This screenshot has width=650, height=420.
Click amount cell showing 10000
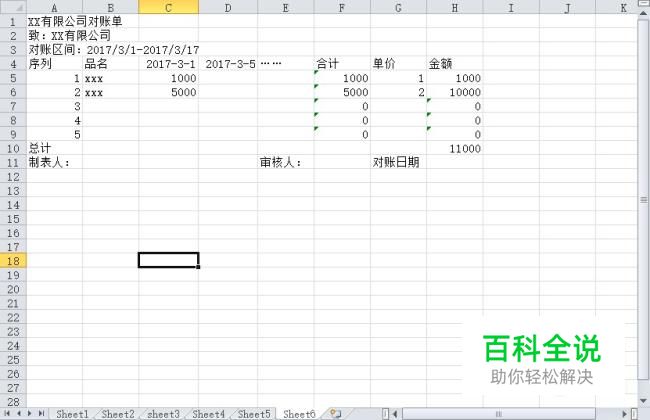[x=455, y=92]
